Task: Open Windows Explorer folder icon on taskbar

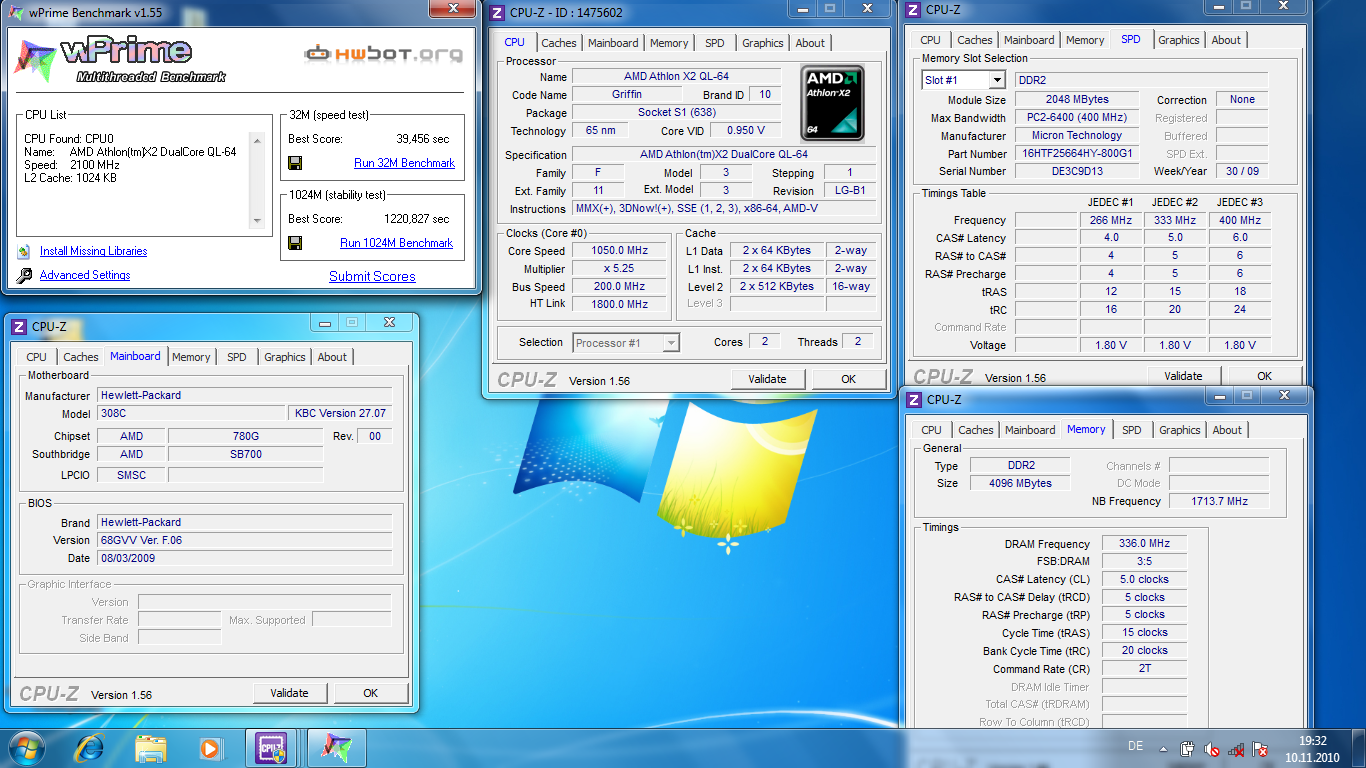Action: [x=151, y=747]
